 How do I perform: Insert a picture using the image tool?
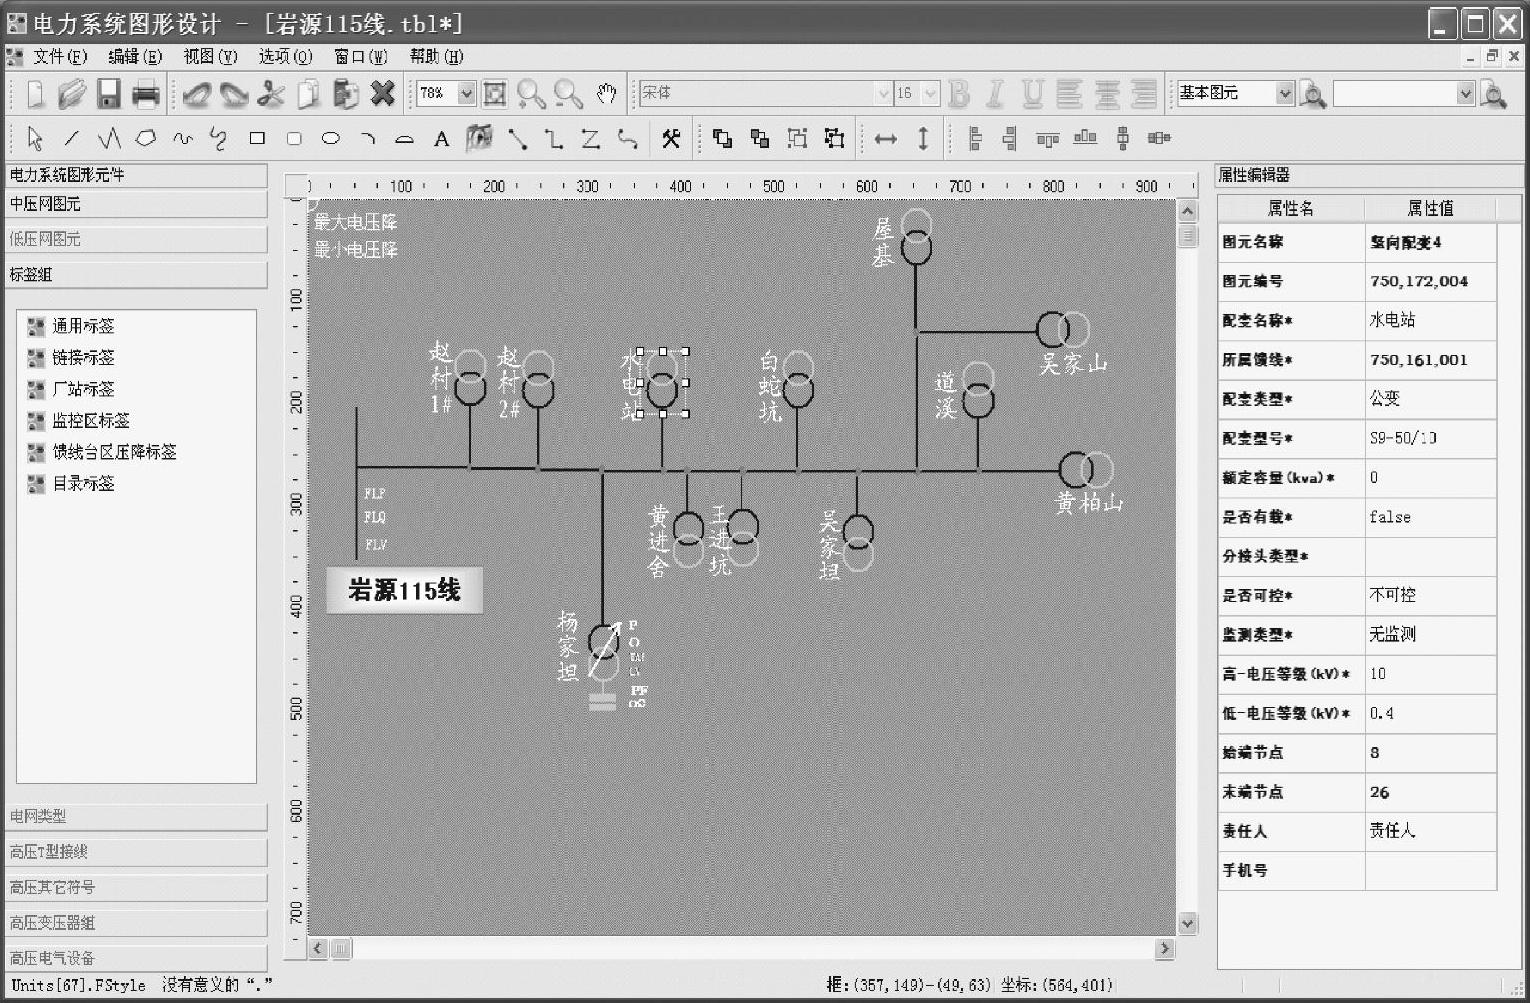pos(479,138)
